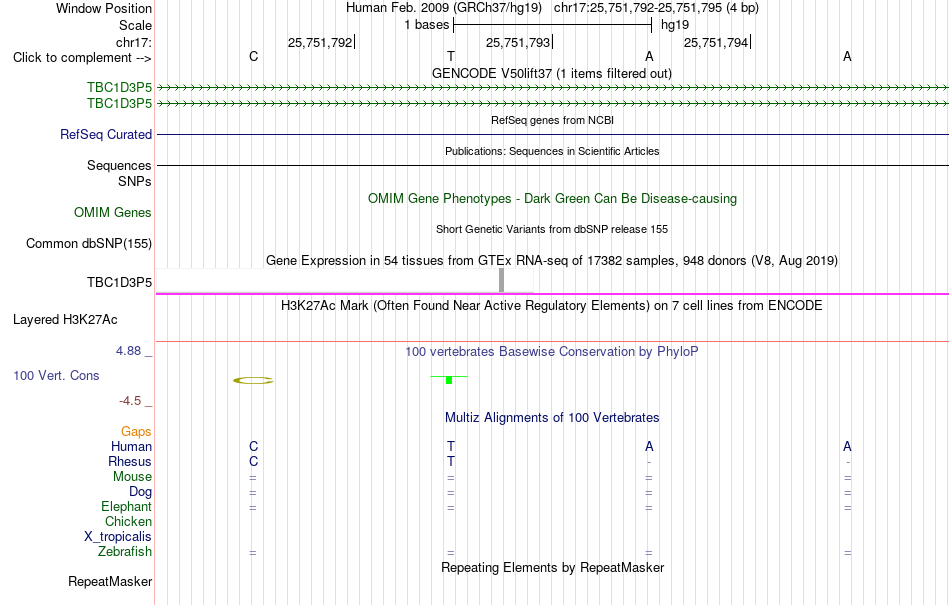Screen dimensions: 950x605
Task: Click the orange Gaps label
Action: 136,431
